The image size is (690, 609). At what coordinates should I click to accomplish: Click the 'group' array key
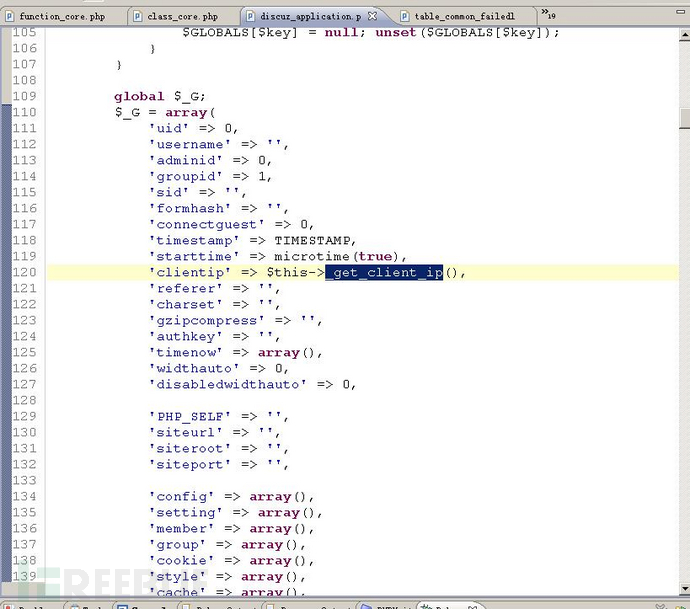click(x=177, y=545)
